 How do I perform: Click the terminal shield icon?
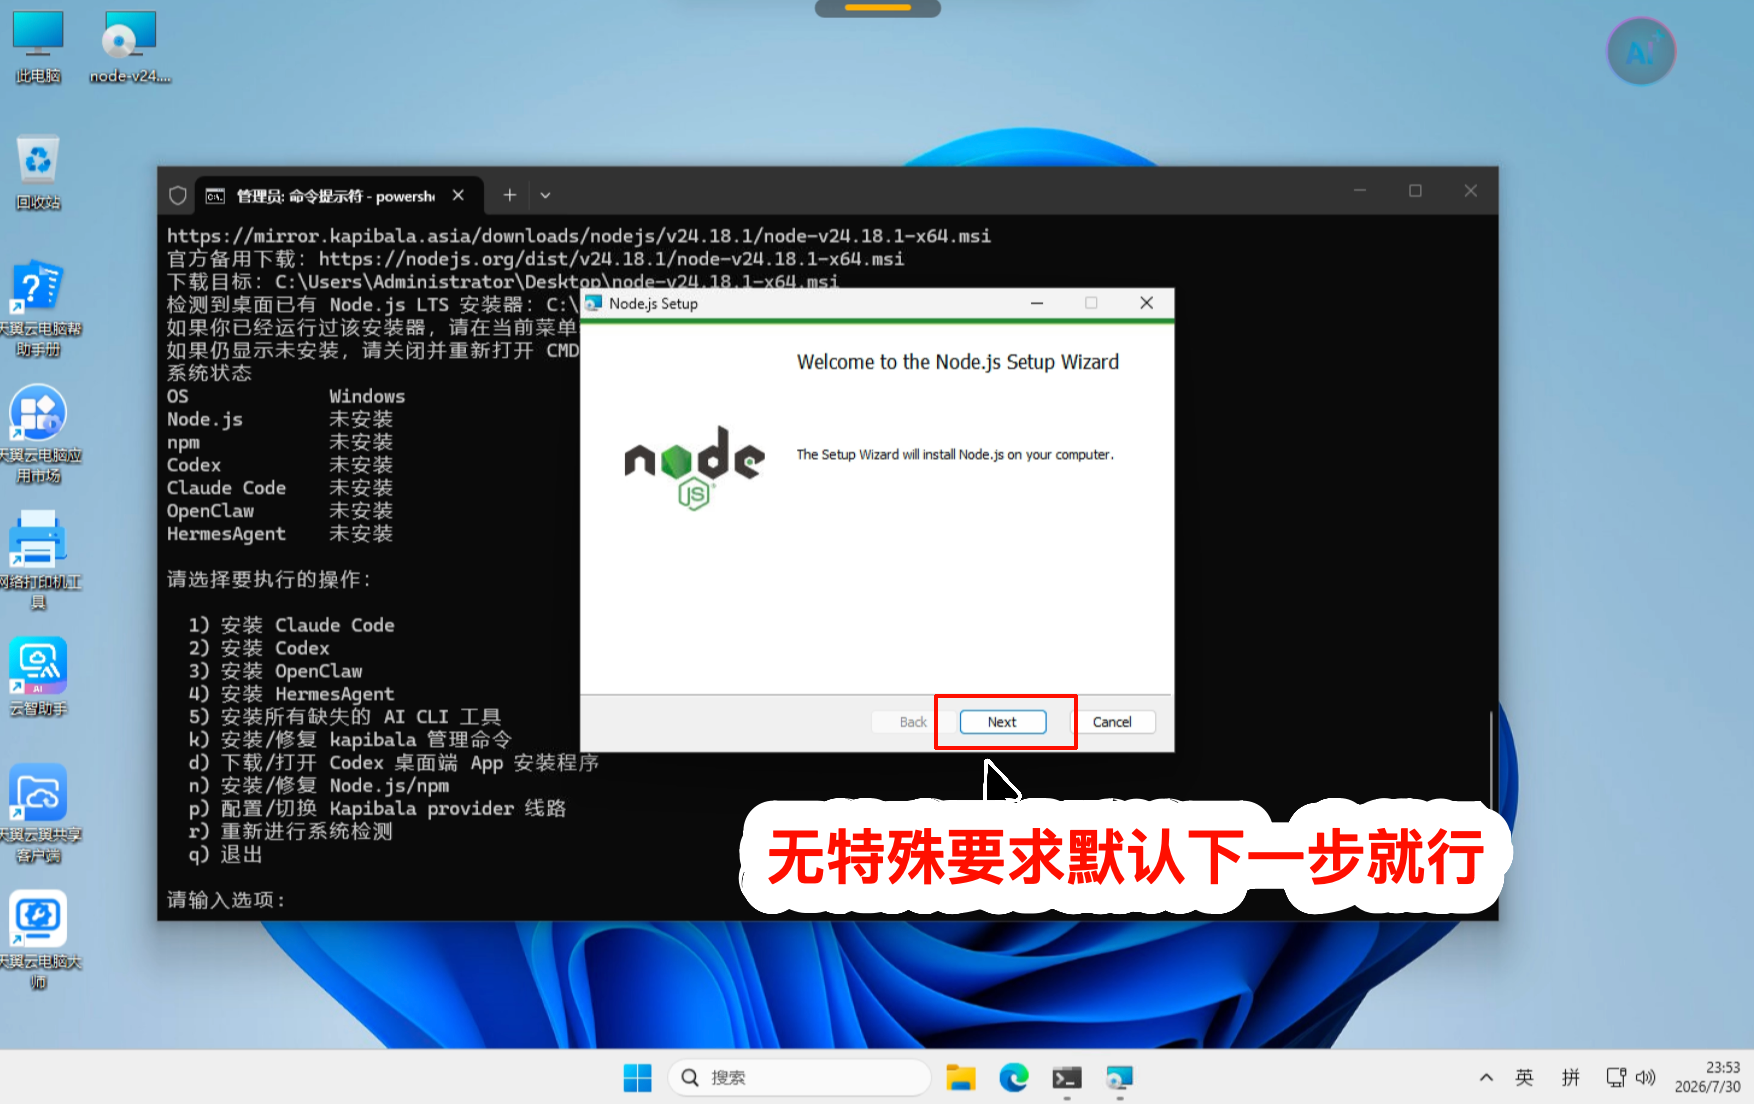click(x=178, y=195)
